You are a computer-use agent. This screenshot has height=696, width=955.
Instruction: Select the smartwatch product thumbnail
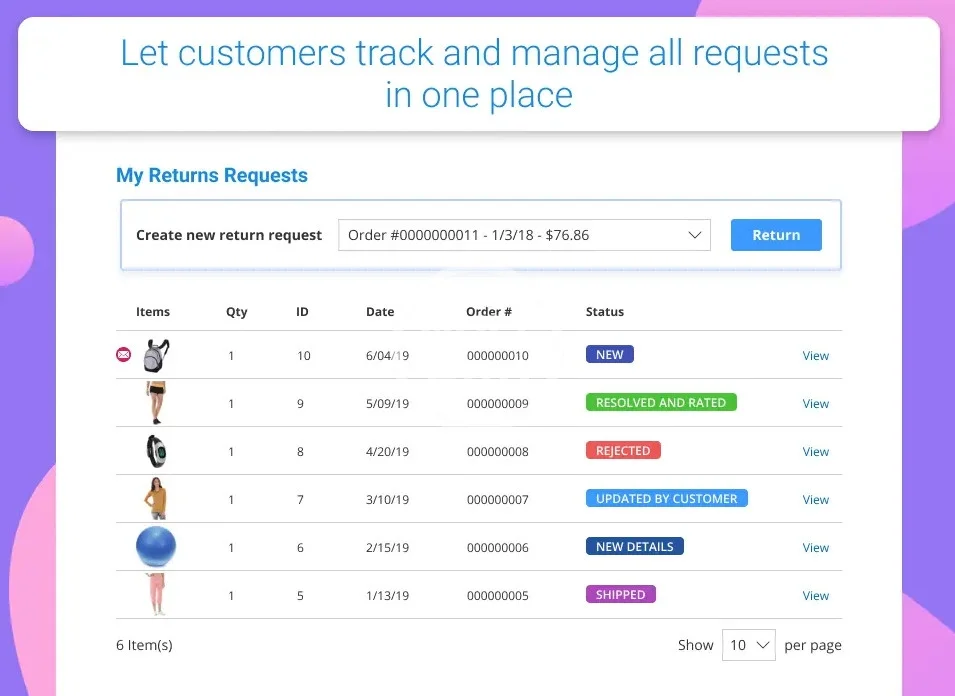[x=156, y=451]
